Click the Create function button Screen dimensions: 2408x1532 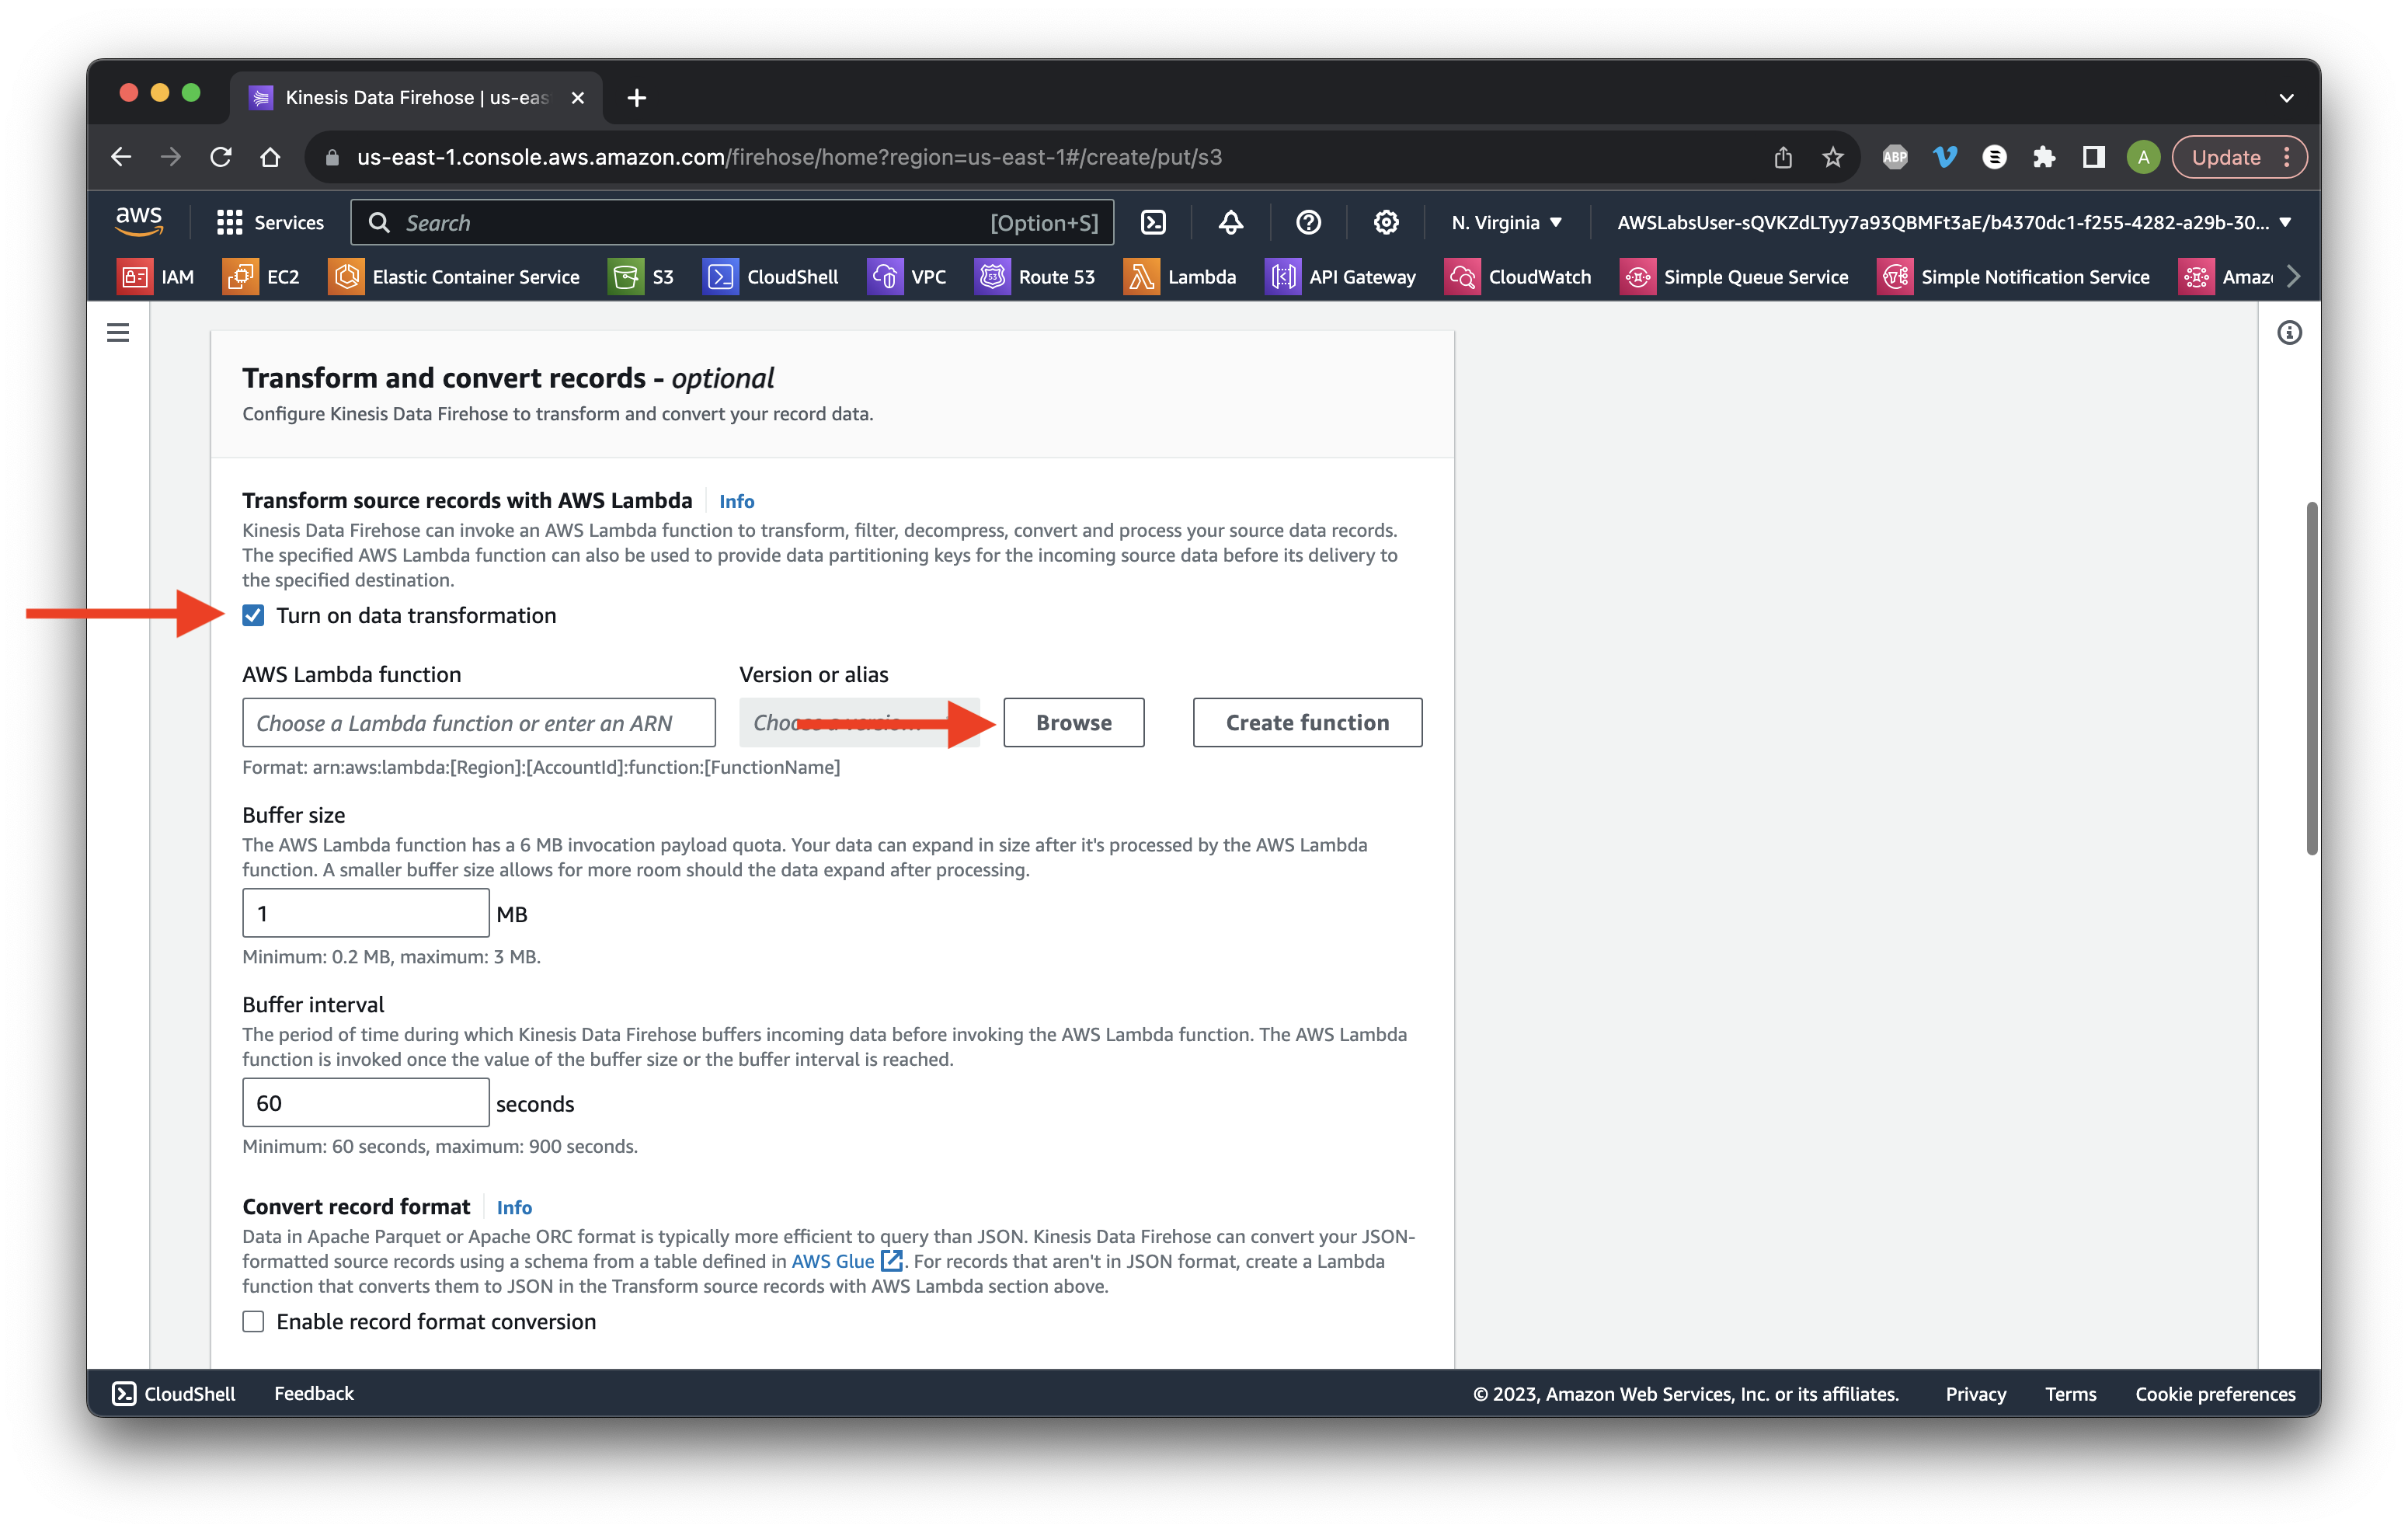coord(1307,722)
